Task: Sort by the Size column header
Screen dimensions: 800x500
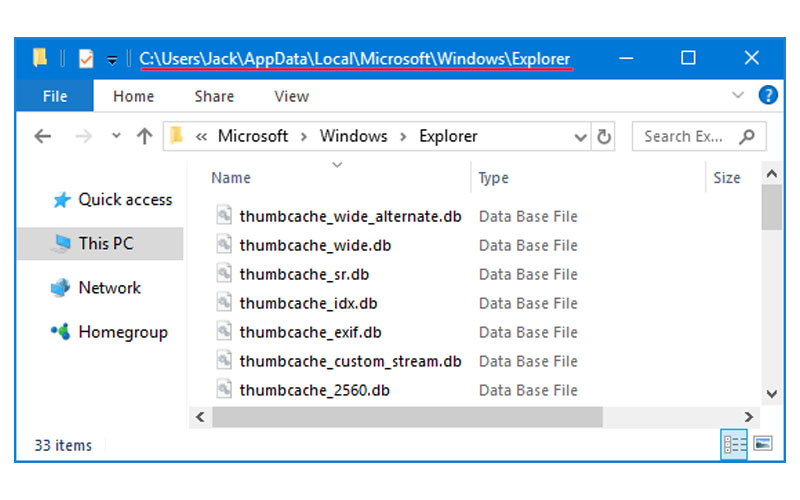Action: click(727, 178)
